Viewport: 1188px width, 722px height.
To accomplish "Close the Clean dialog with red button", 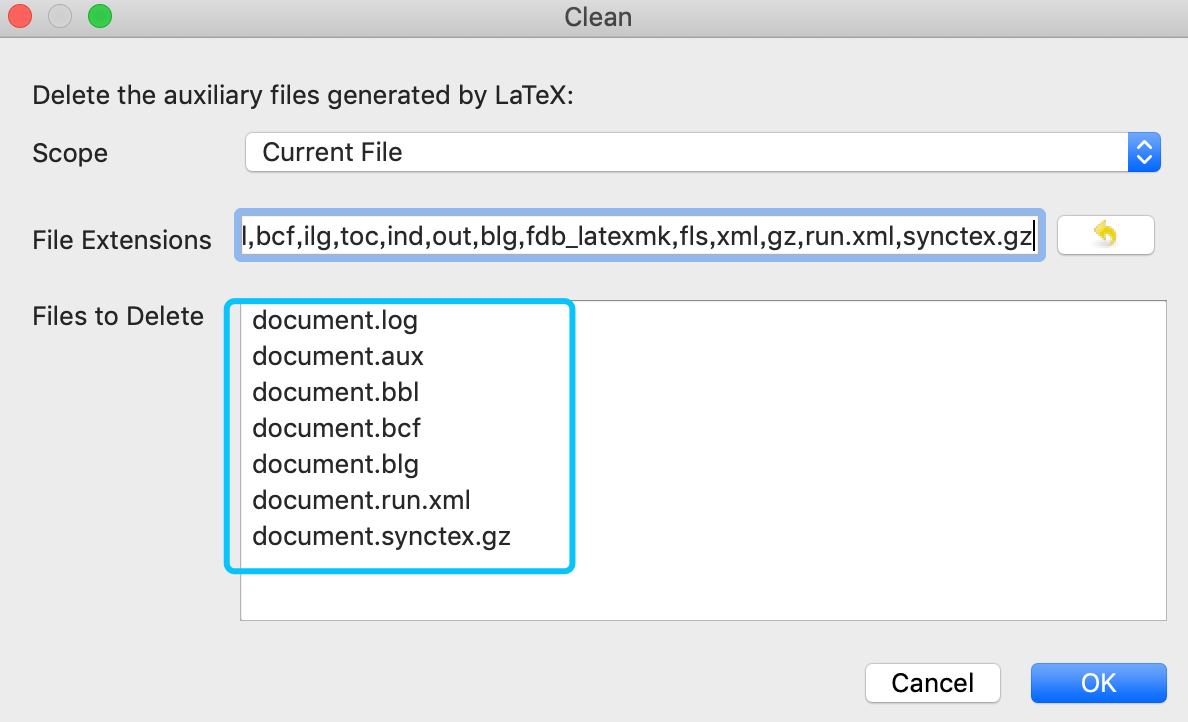I will 23,17.
